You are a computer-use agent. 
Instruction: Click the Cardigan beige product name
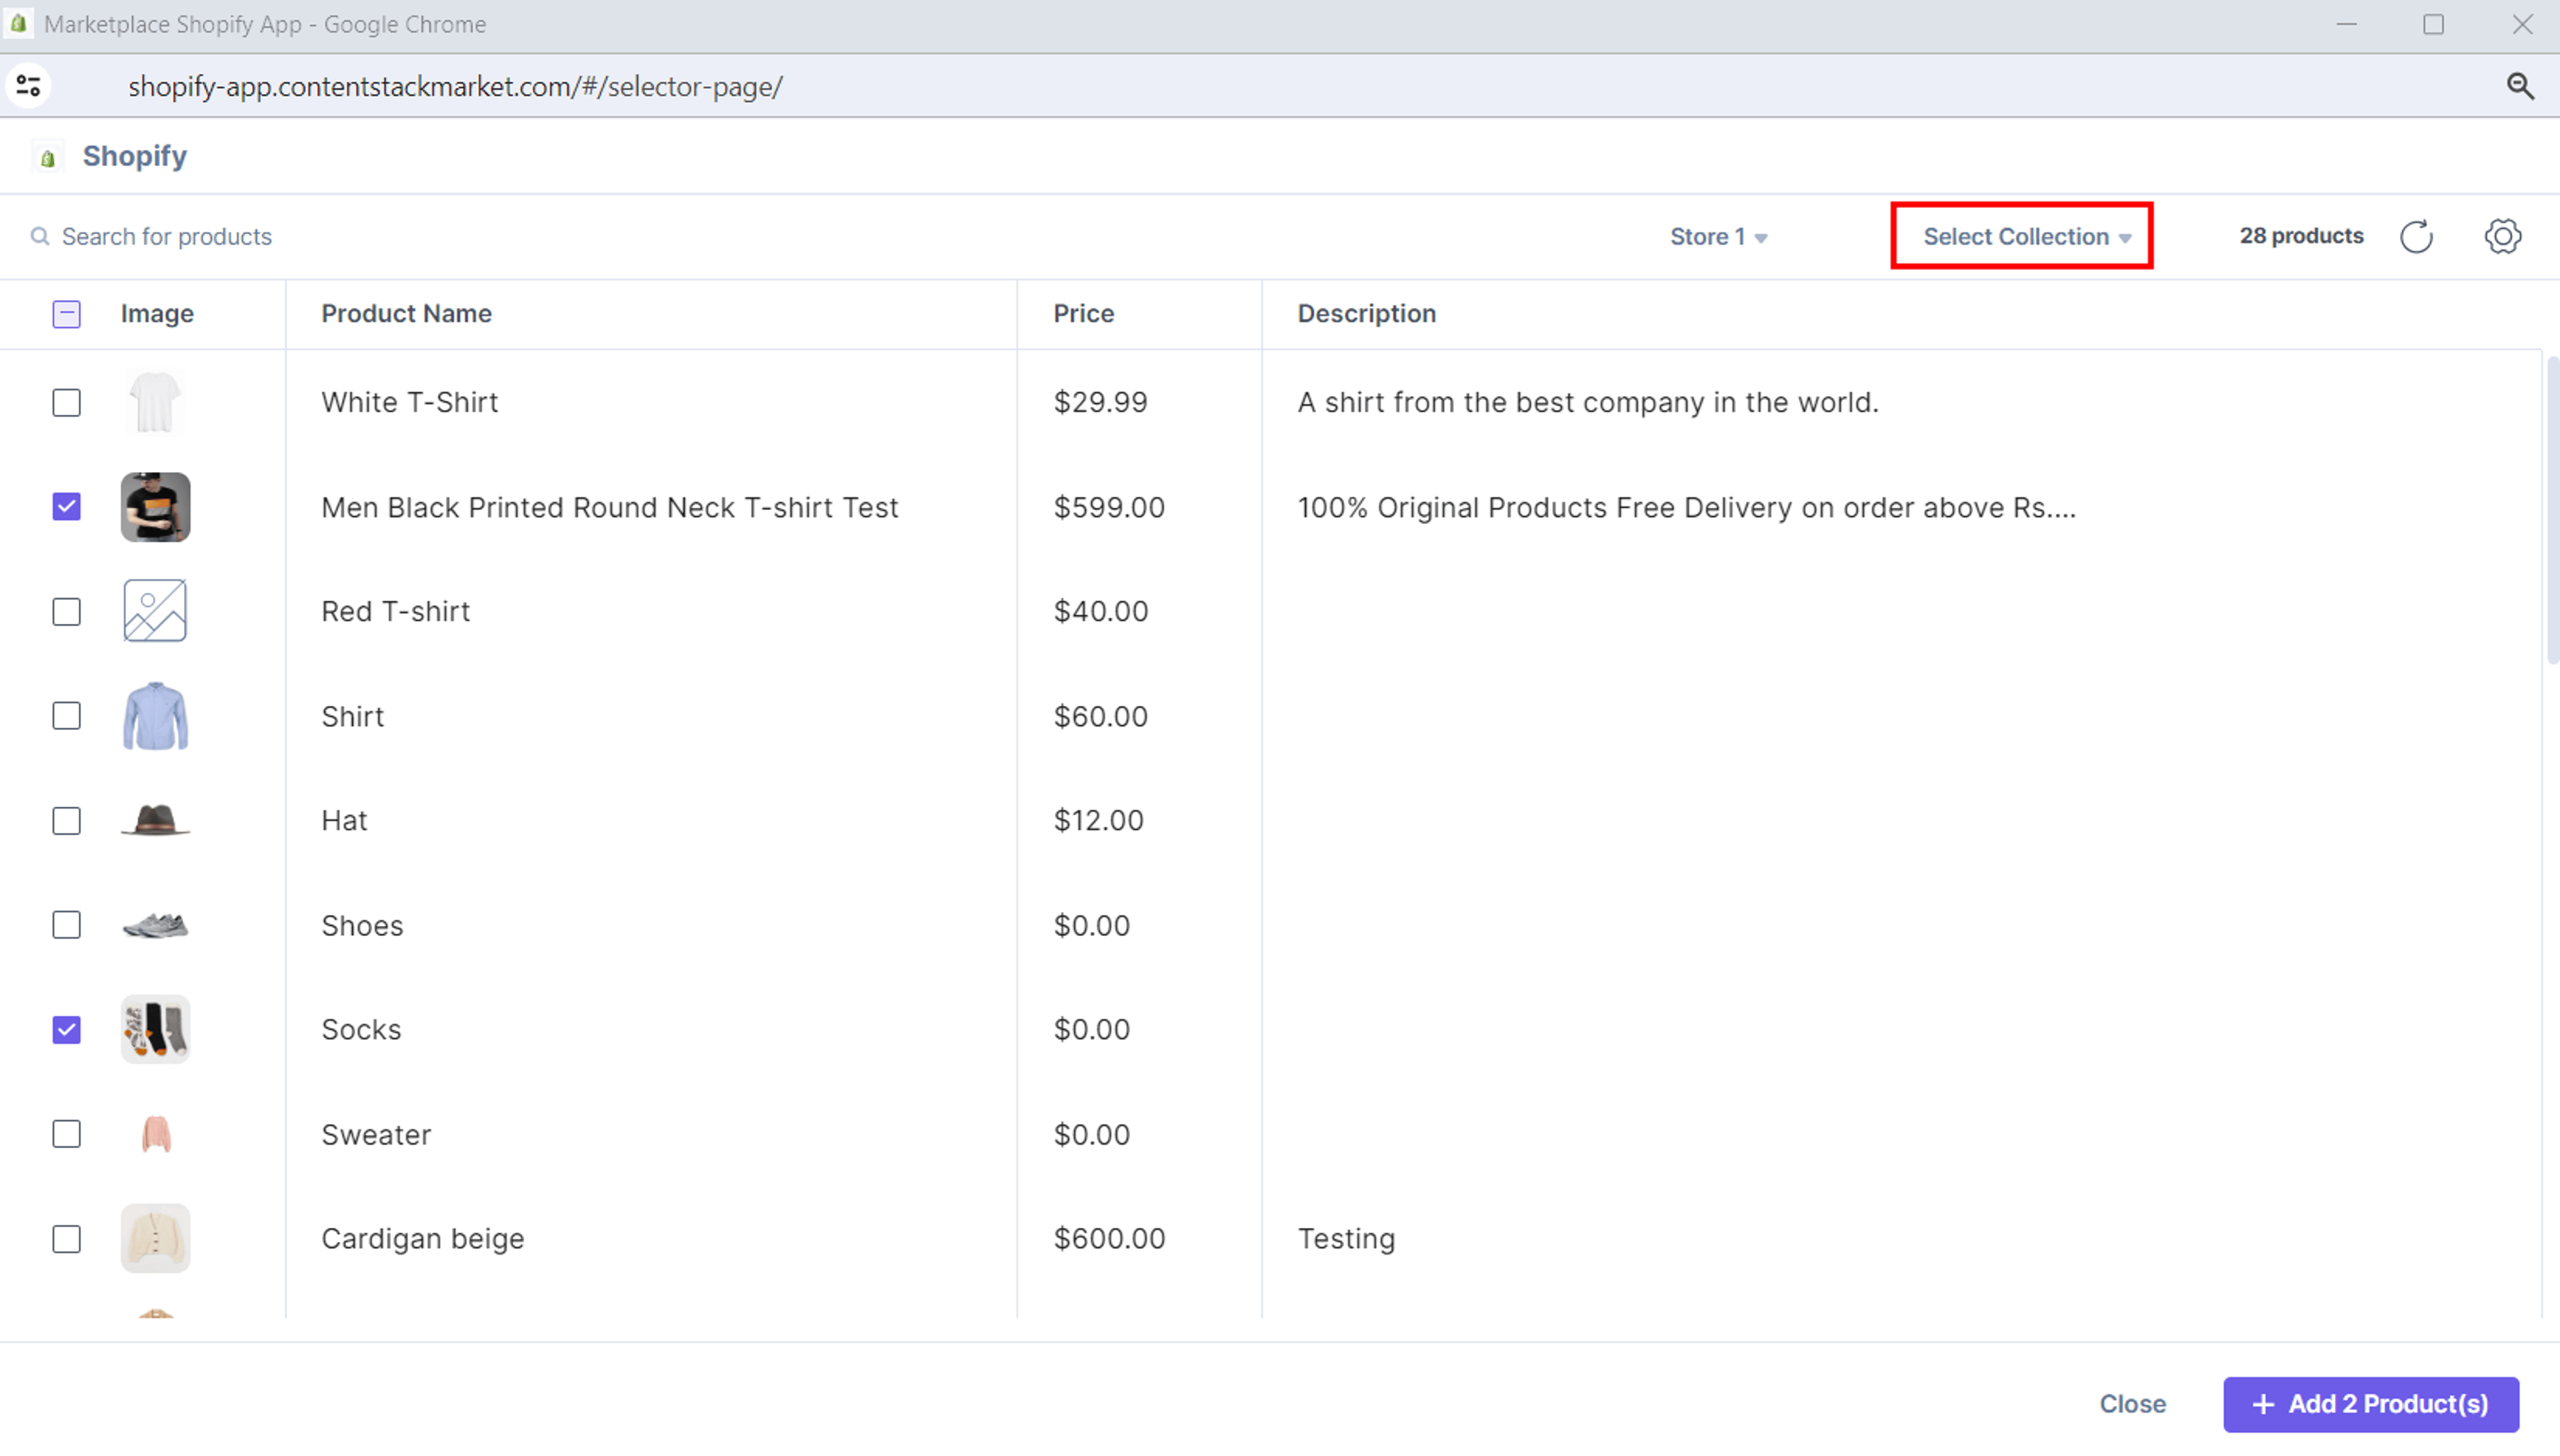coord(422,1238)
